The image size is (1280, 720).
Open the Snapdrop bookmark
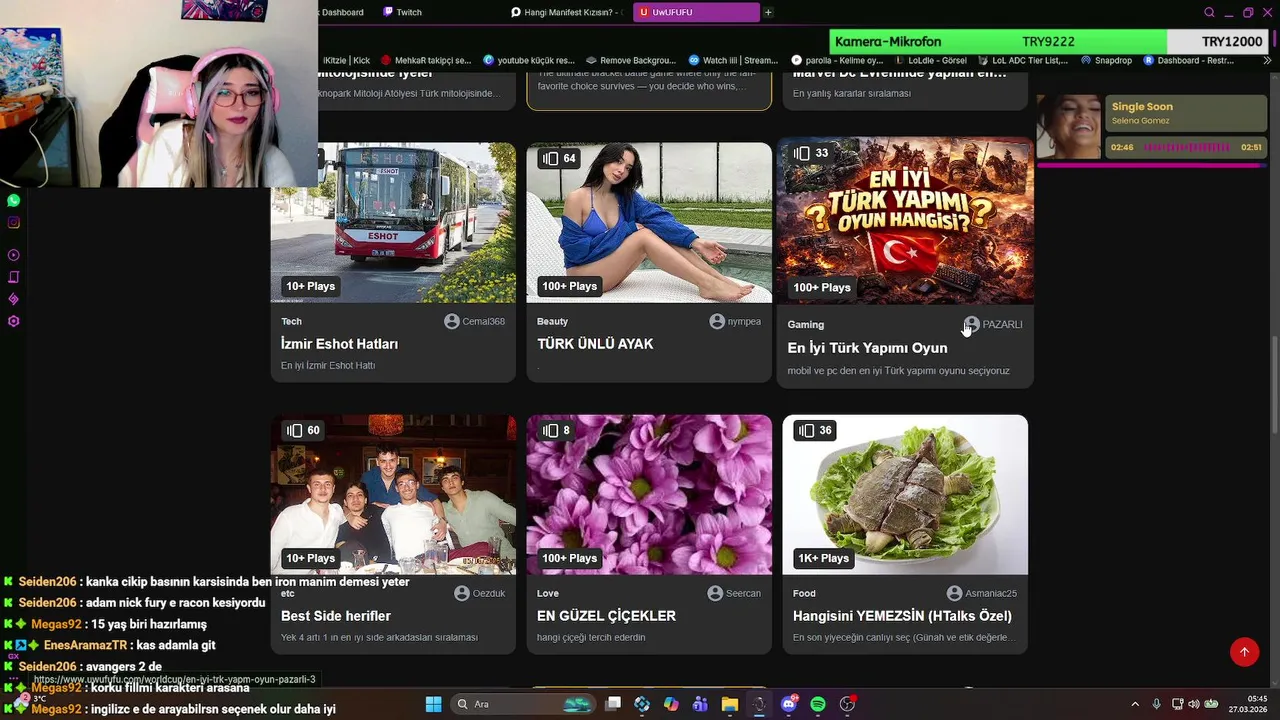click(x=1106, y=60)
